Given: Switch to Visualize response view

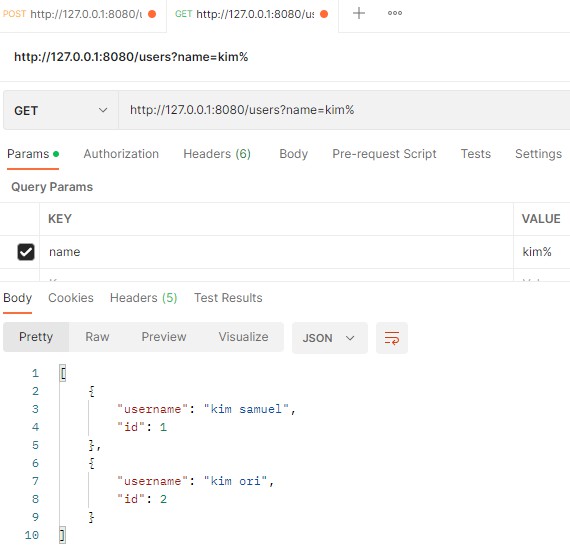Looking at the screenshot, I should pos(243,337).
